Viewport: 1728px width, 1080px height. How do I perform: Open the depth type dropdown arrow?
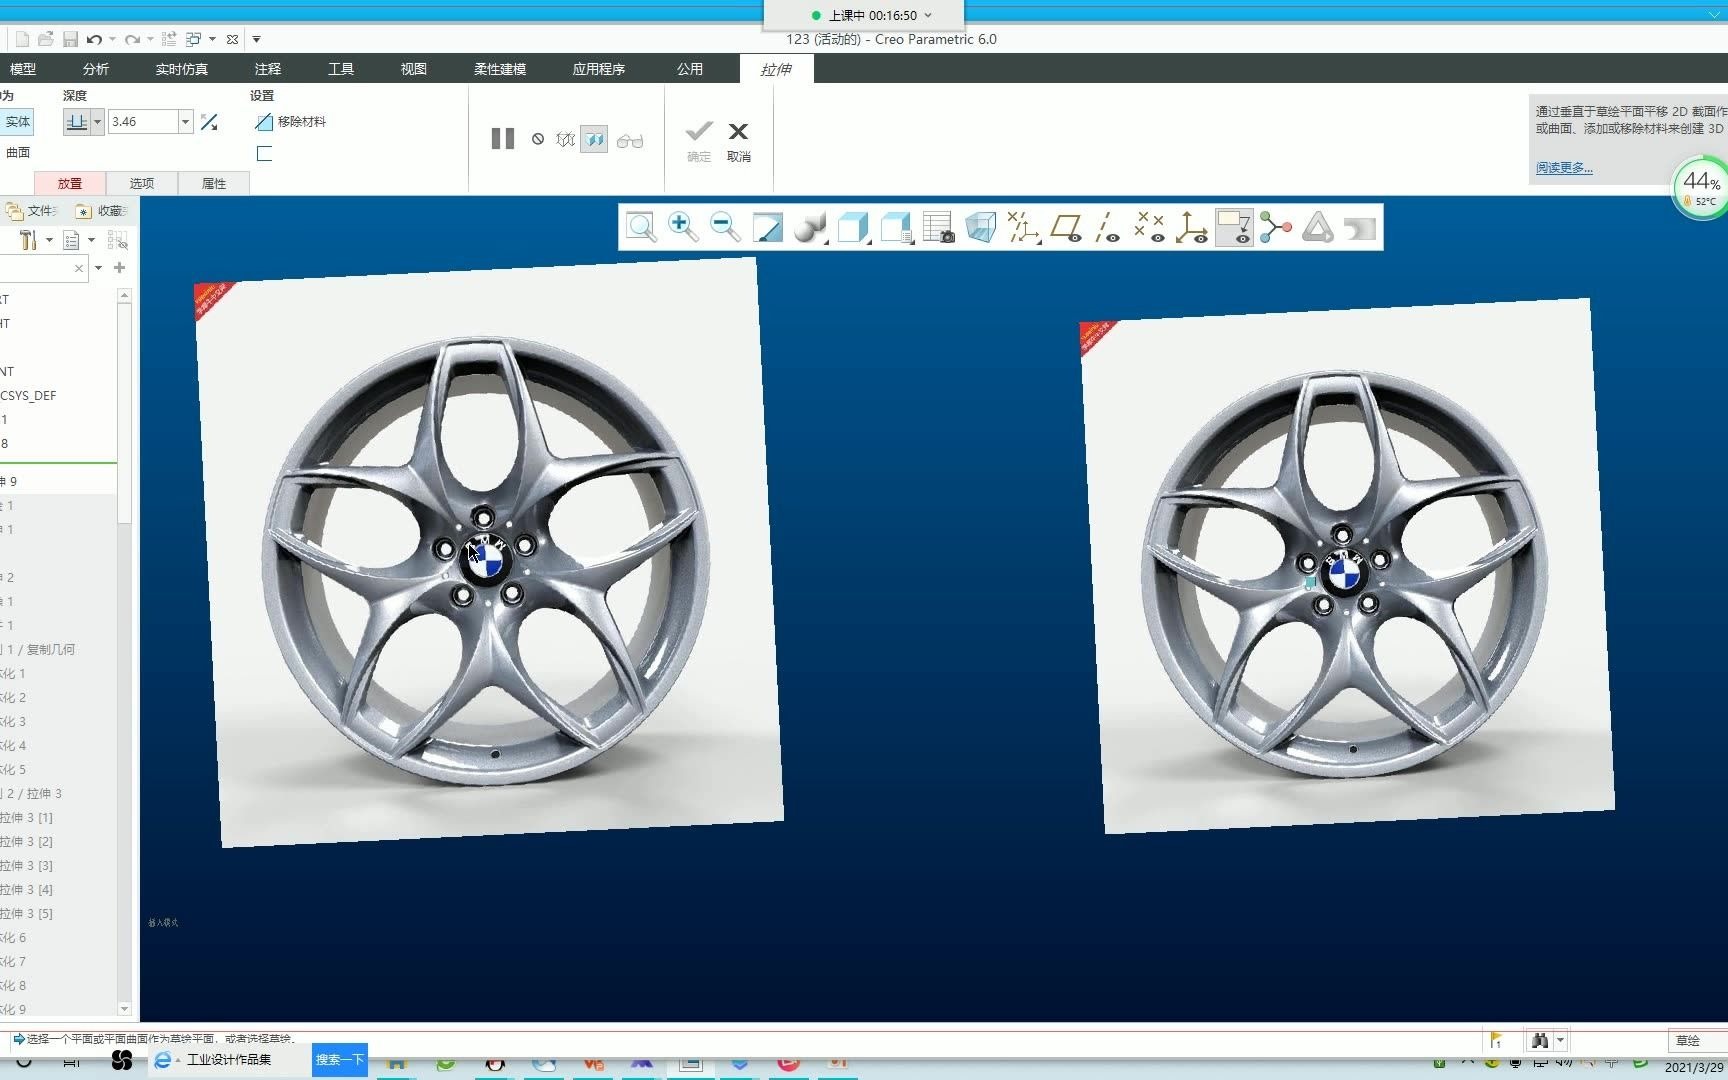[97, 122]
